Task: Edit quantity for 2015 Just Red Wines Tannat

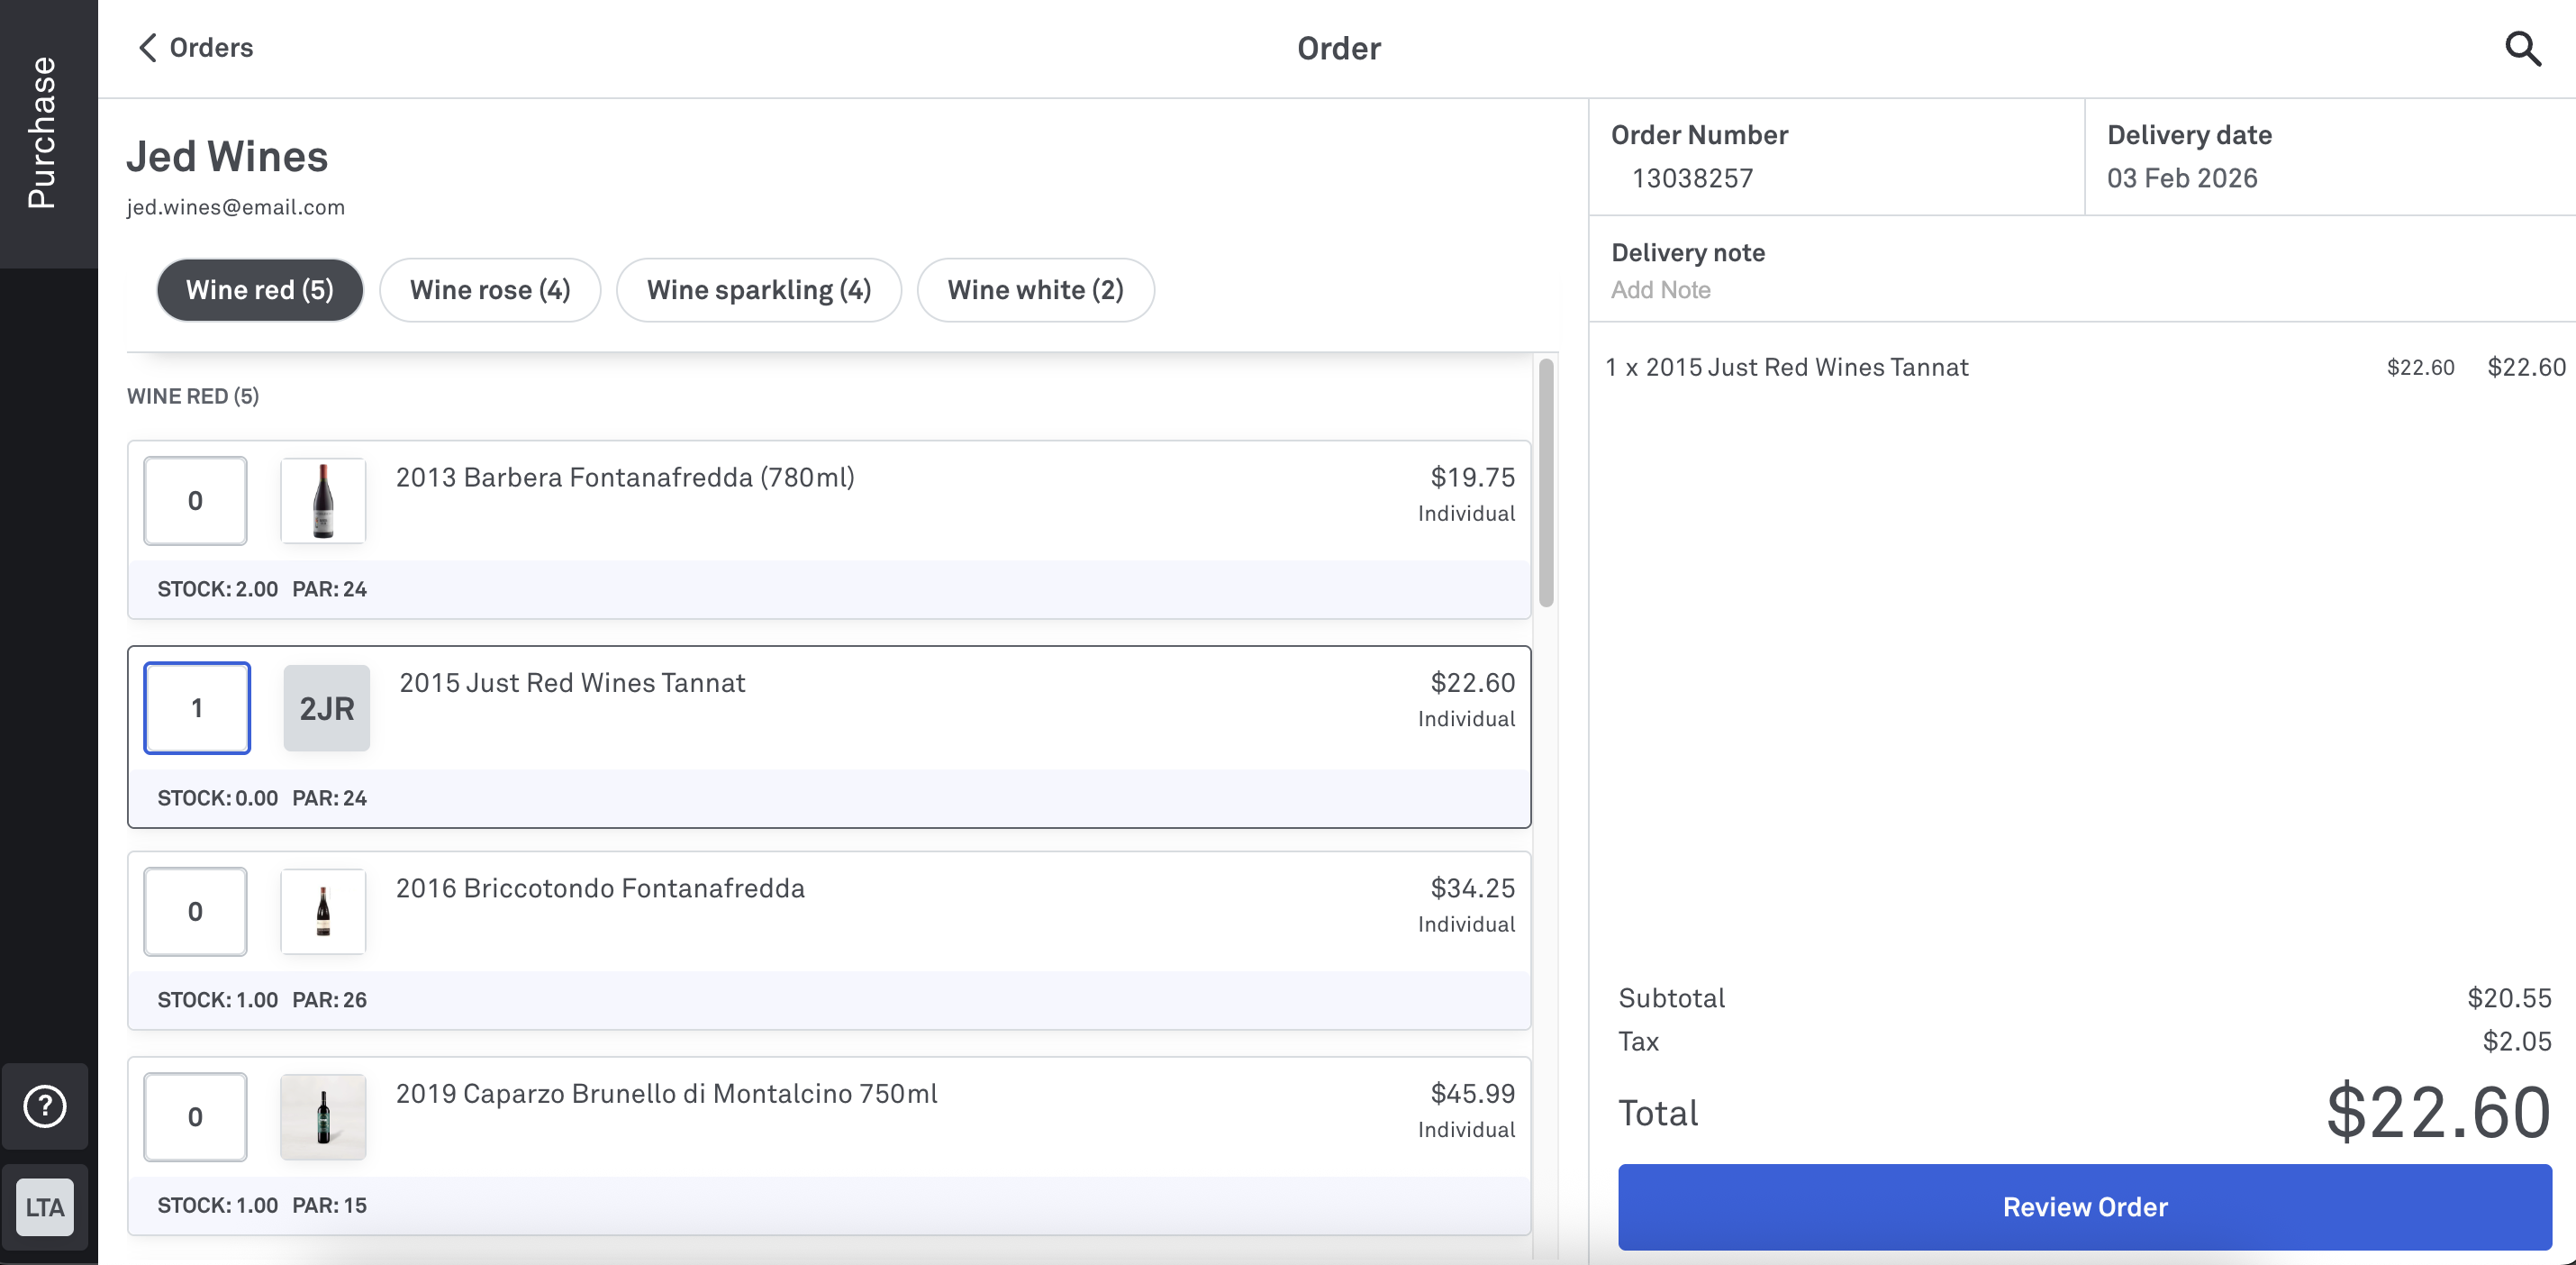Action: pyautogui.click(x=197, y=708)
